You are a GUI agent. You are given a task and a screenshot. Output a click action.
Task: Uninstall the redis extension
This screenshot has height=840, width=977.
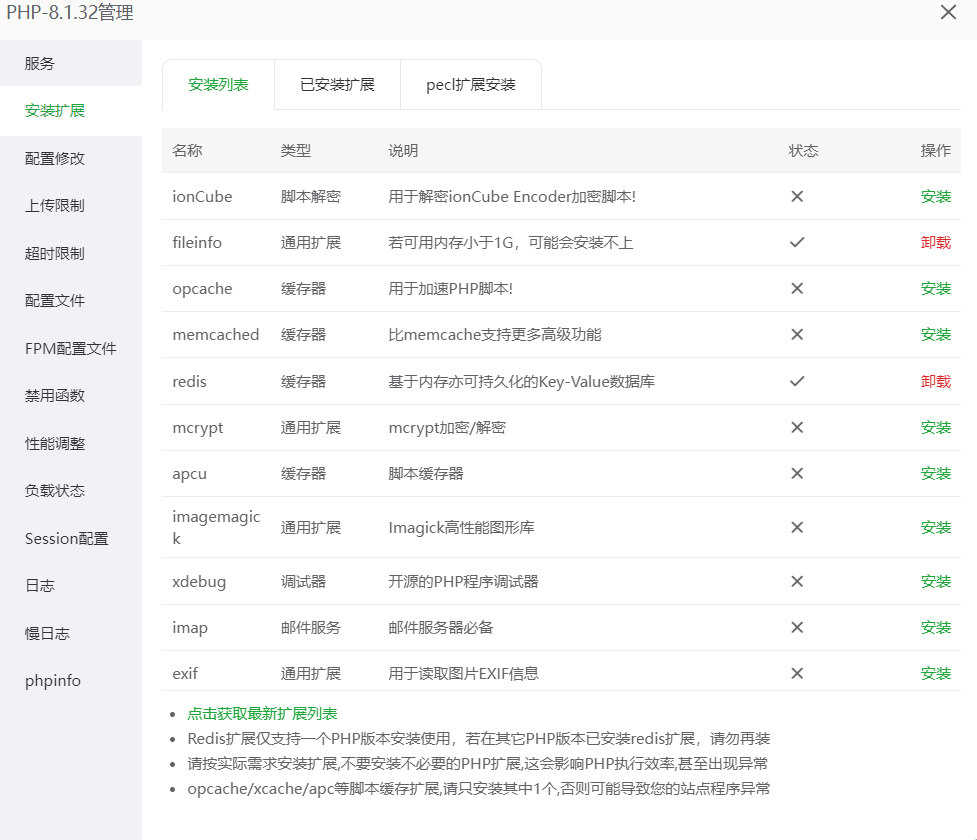coord(936,382)
